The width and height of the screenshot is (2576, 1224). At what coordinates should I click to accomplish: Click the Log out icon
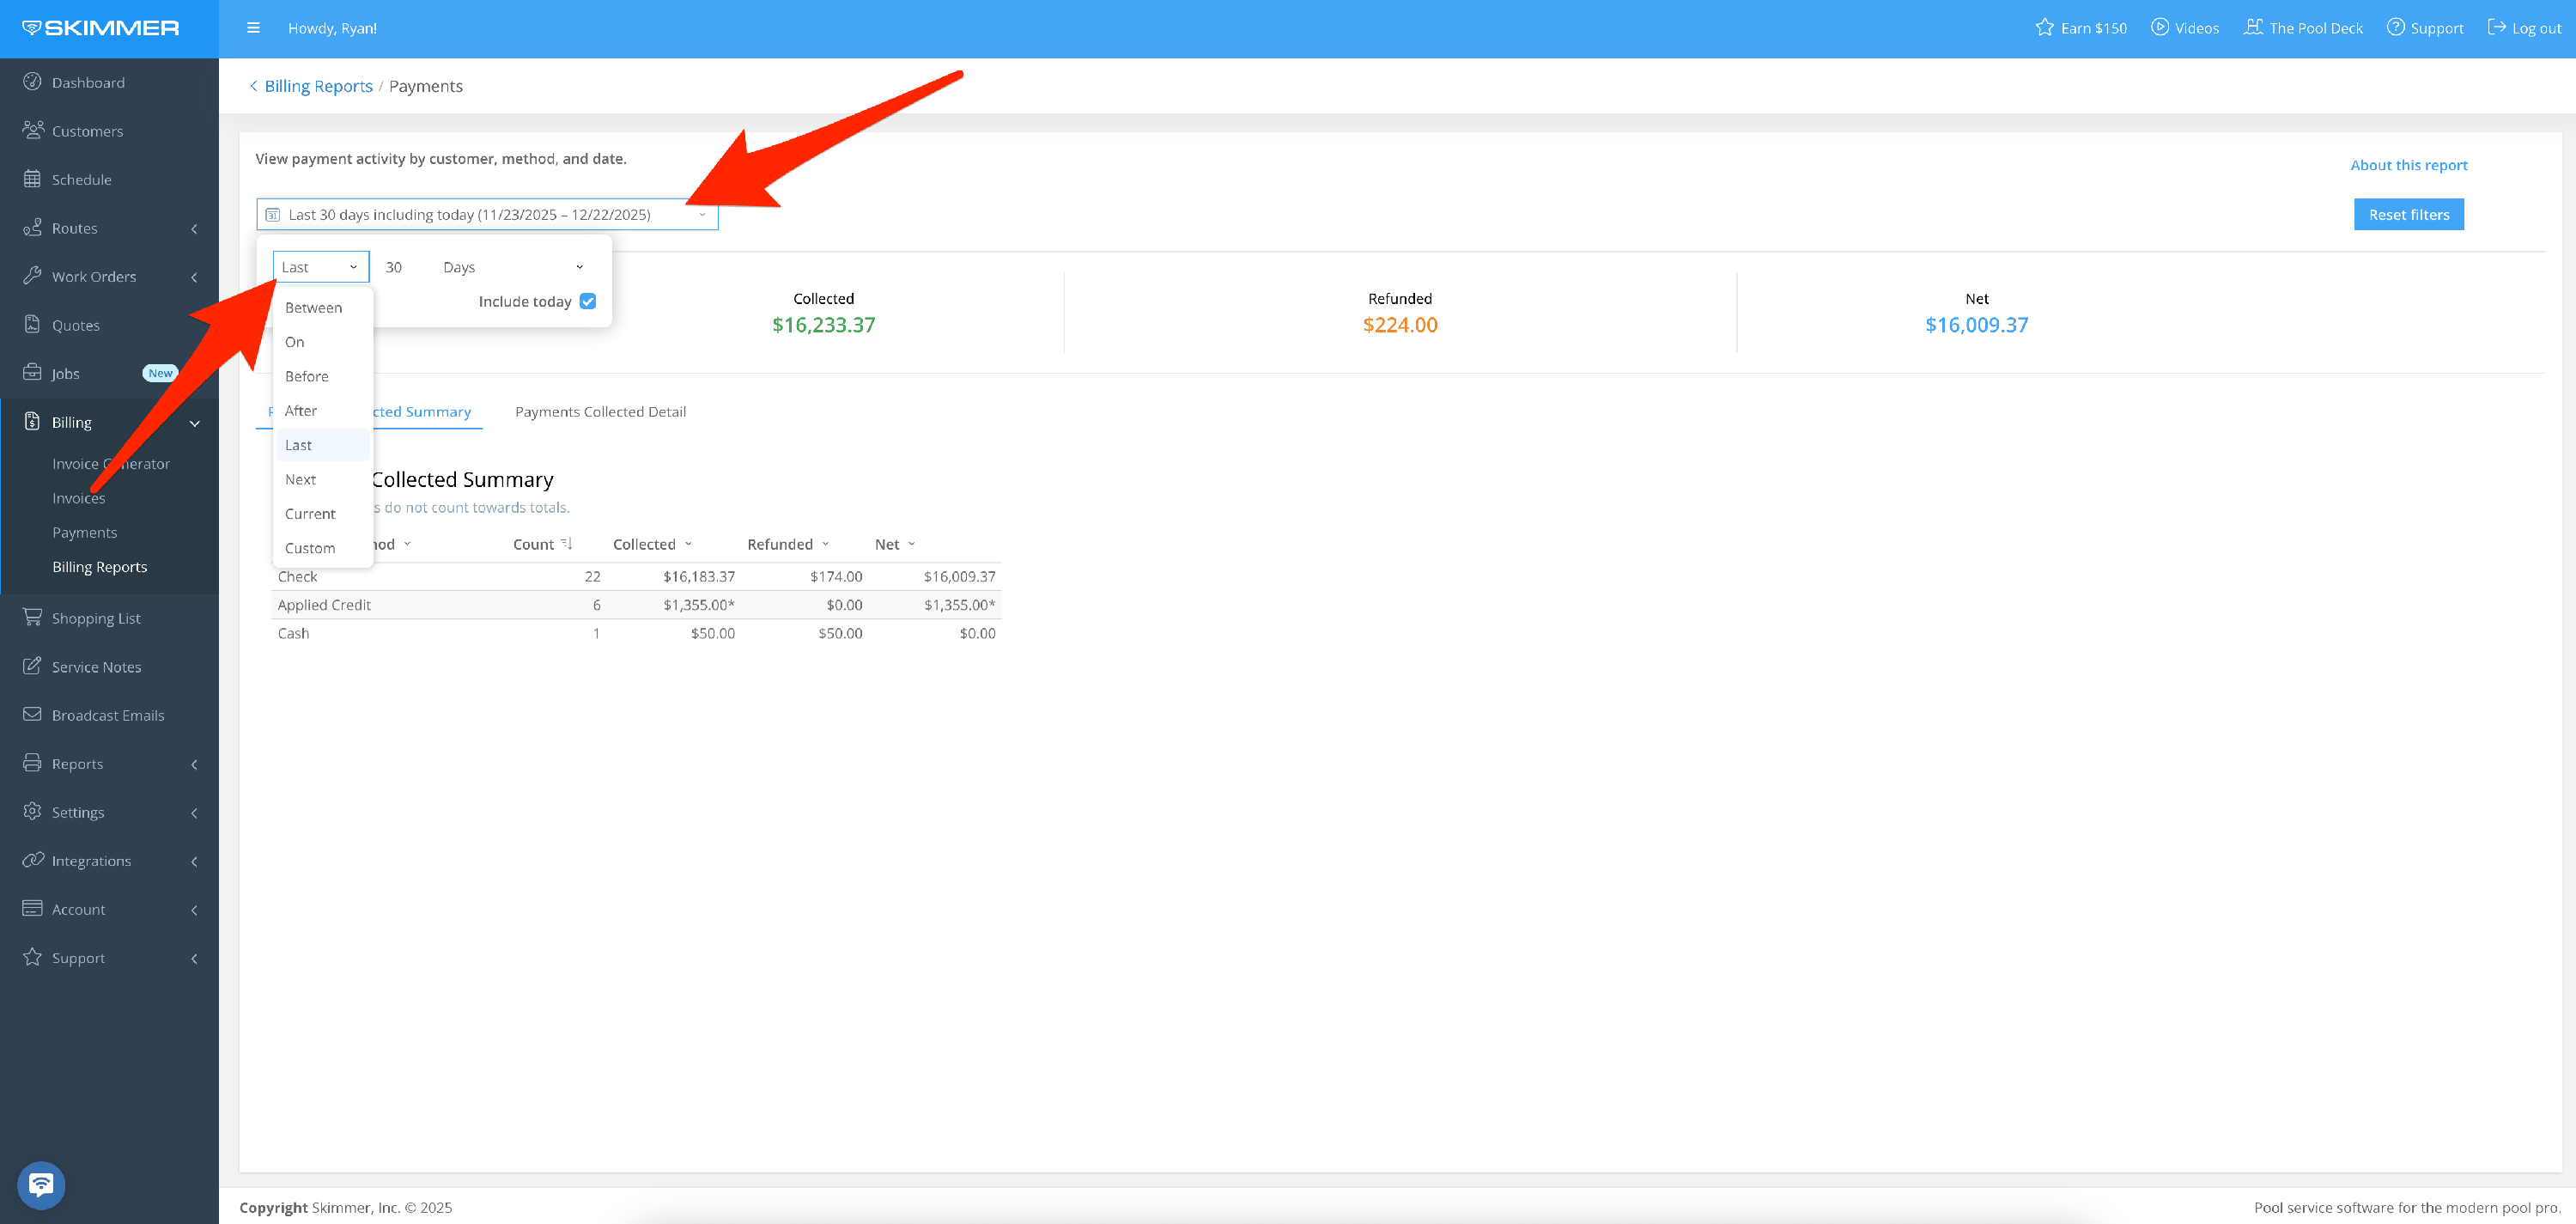point(2497,27)
